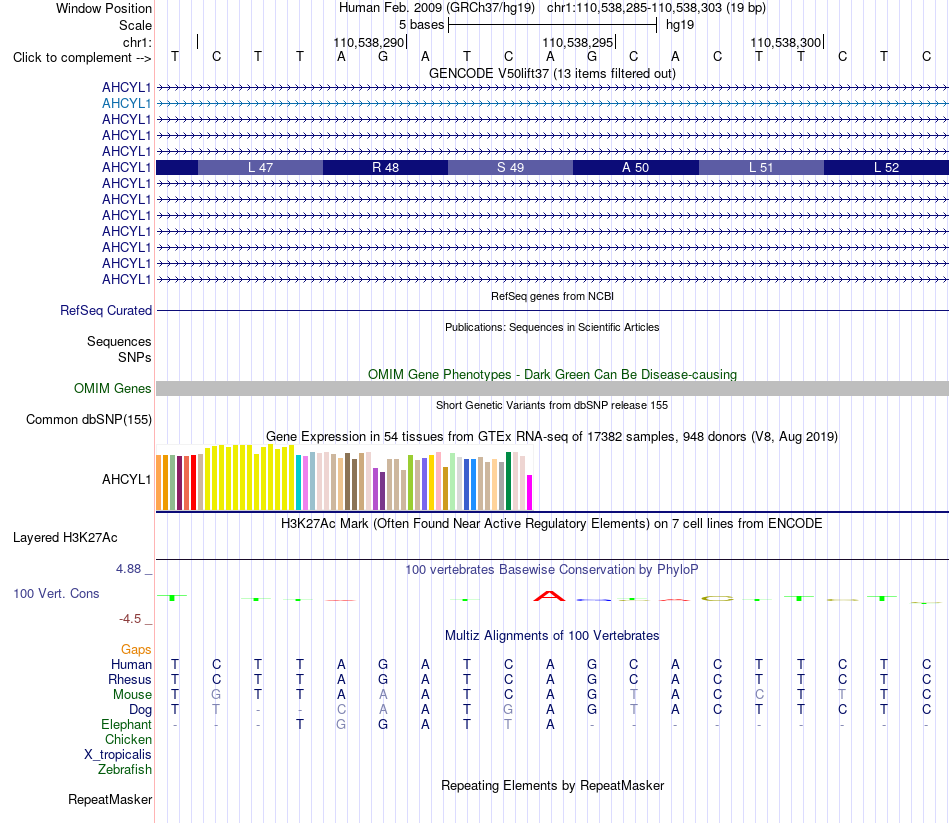
Task: Open GENCODE V50lift37 track title
Action: [552, 73]
